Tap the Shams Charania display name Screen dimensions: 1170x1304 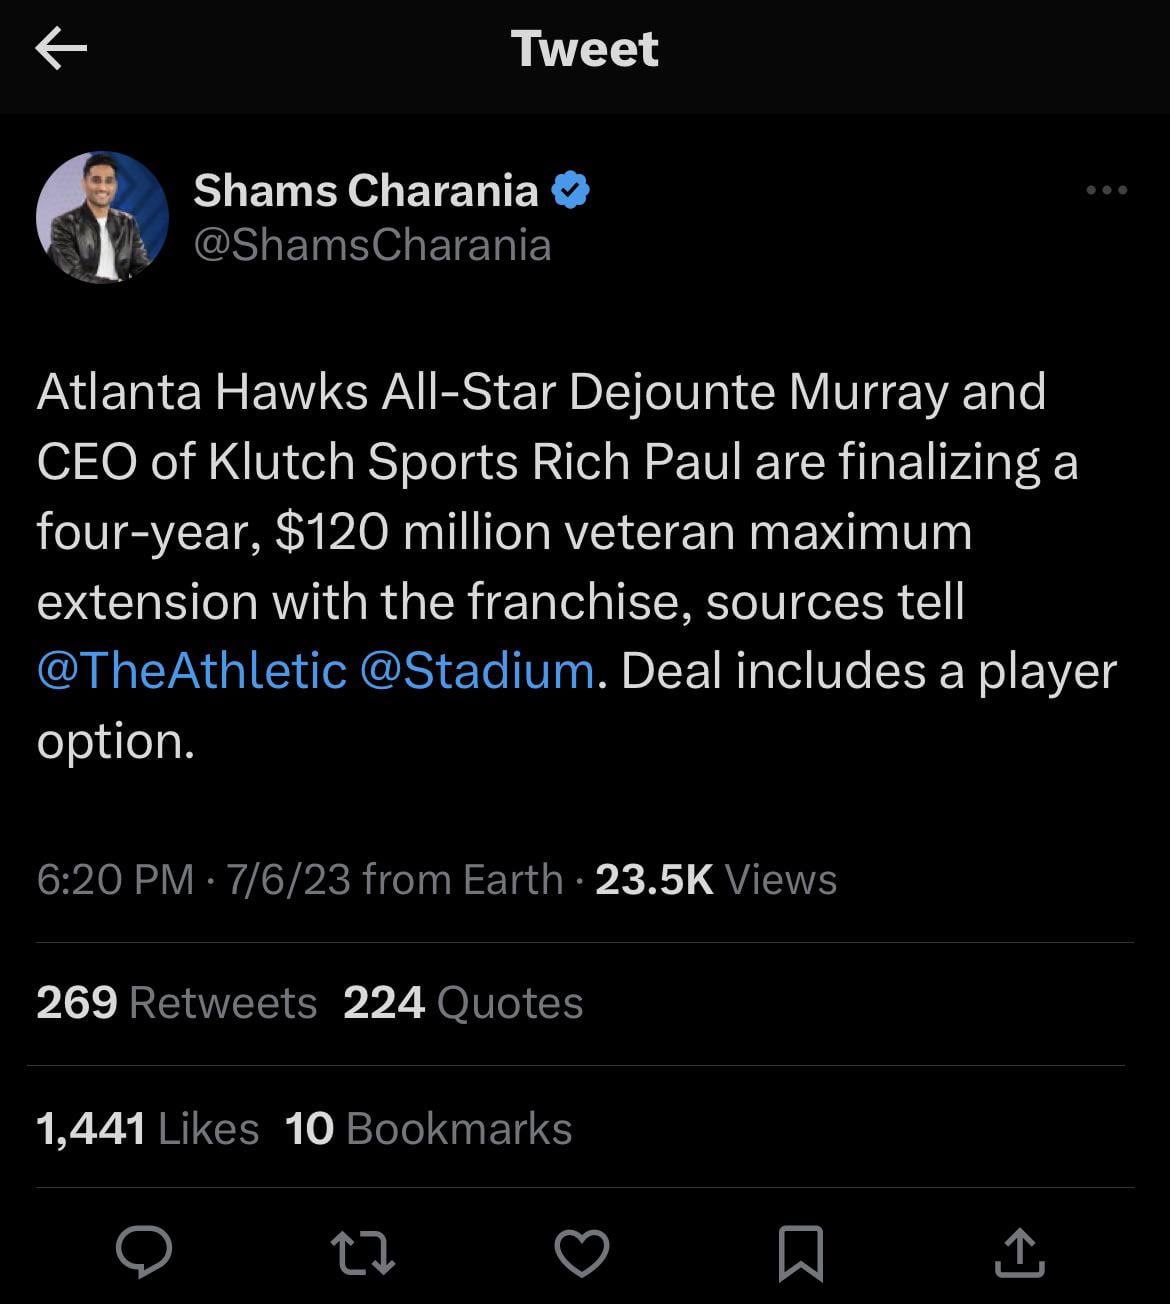[365, 190]
